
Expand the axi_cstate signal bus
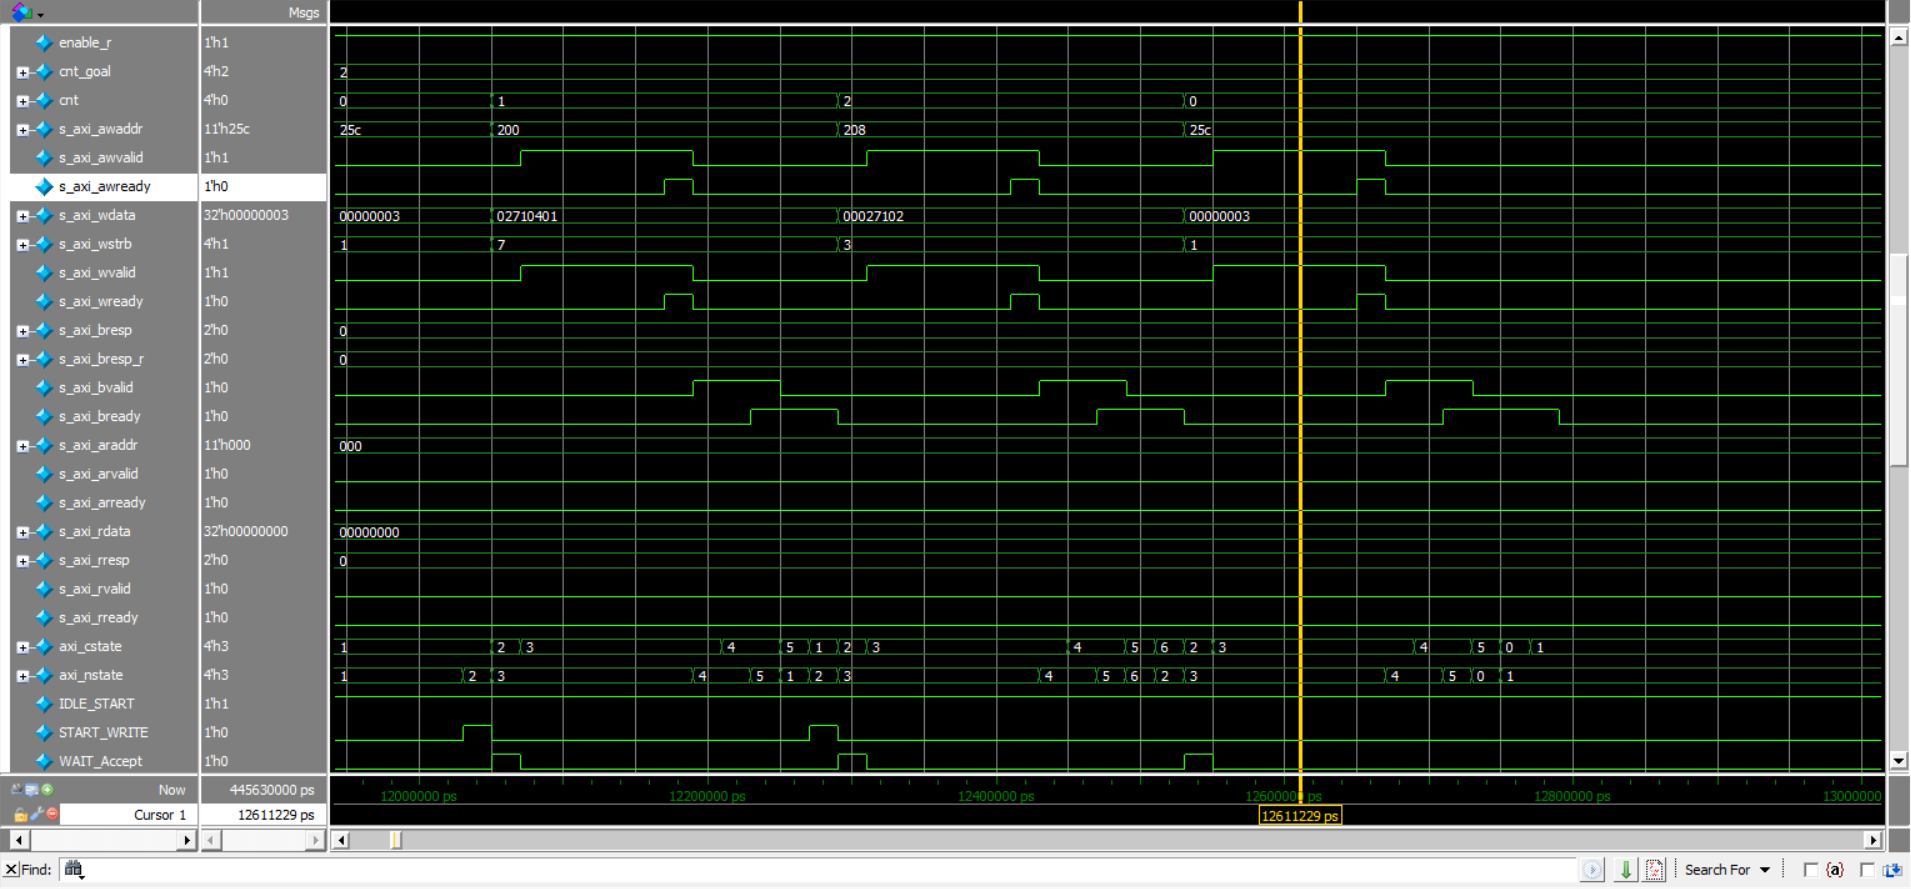pos(22,647)
